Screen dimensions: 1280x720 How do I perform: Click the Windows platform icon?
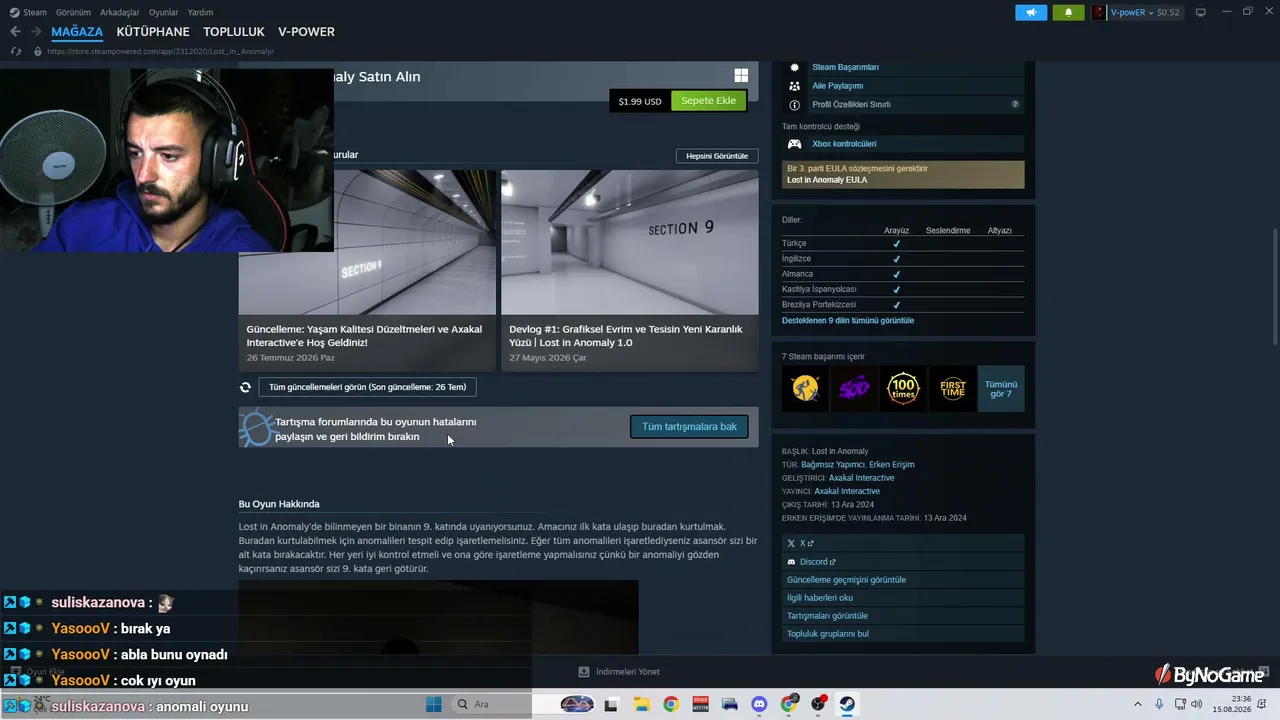click(741, 76)
